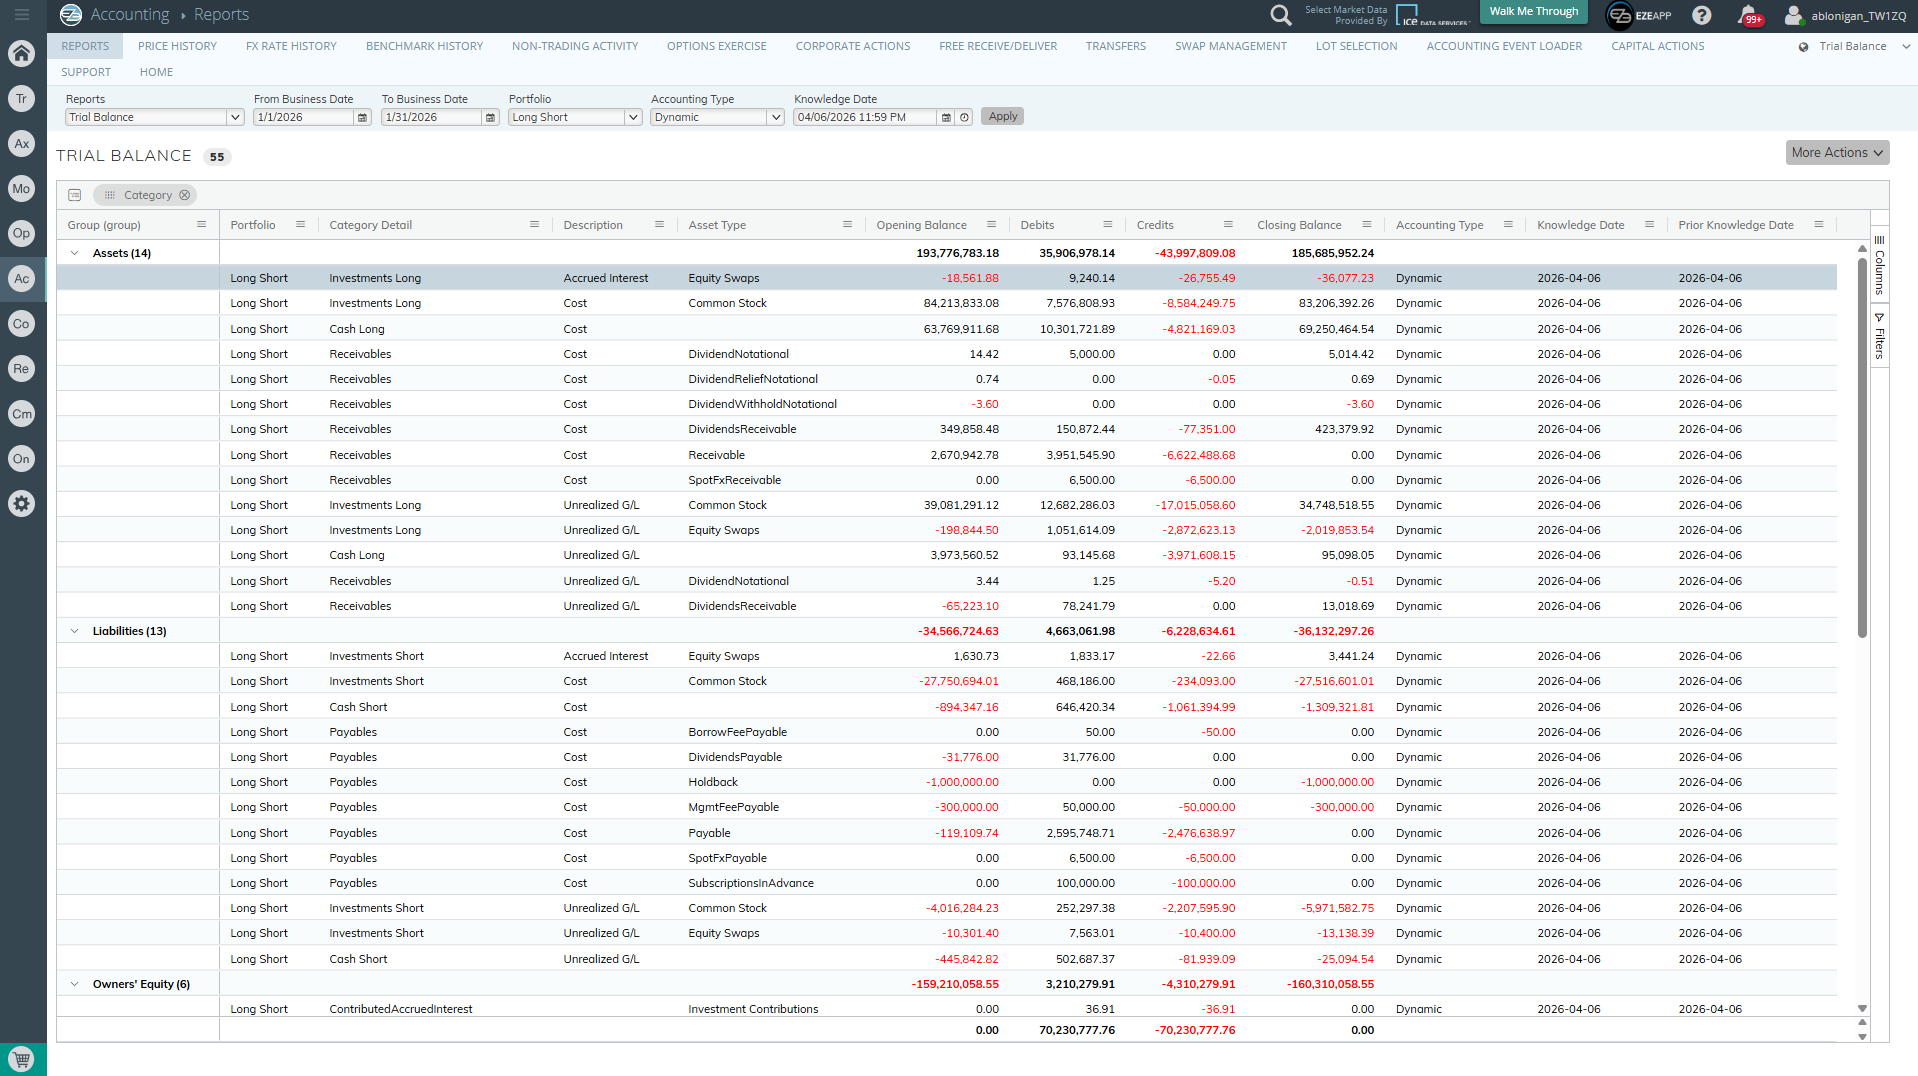Click the Knowledge Date clock icon
1918x1076 pixels.
pyautogui.click(x=964, y=117)
